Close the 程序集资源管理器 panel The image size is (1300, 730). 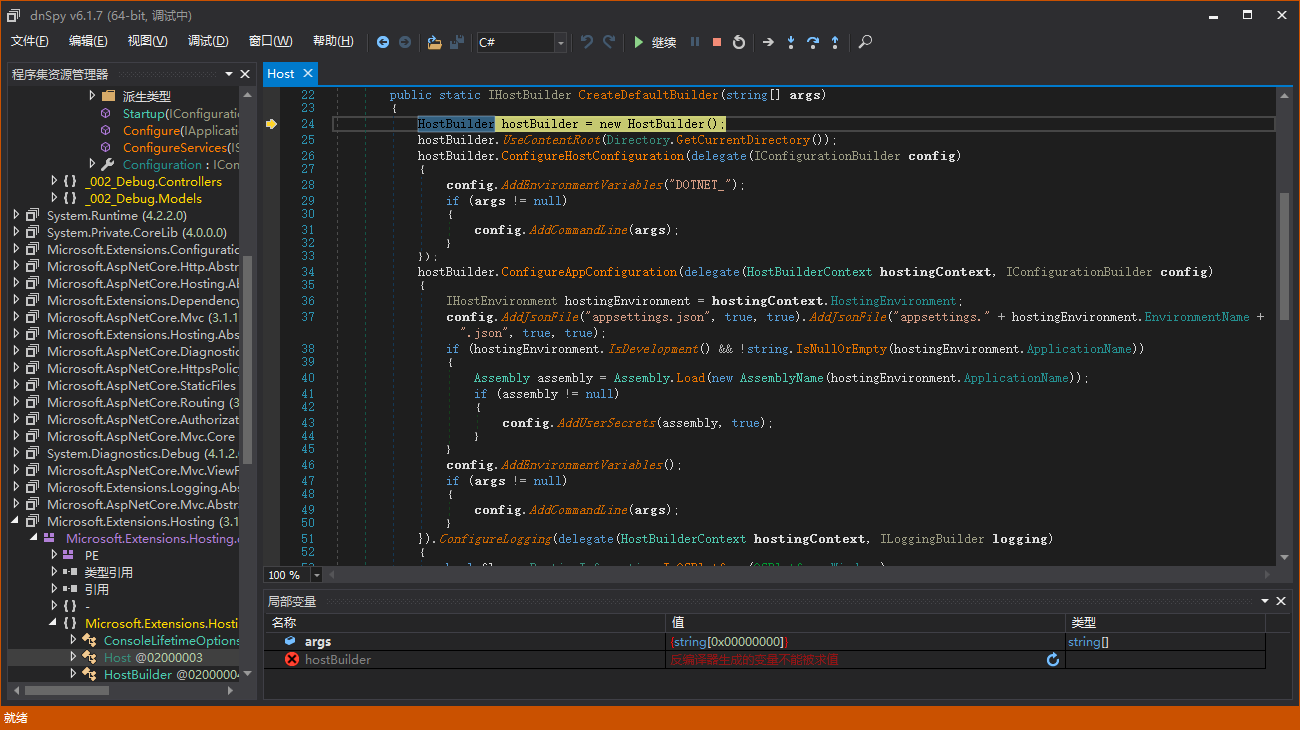245,74
